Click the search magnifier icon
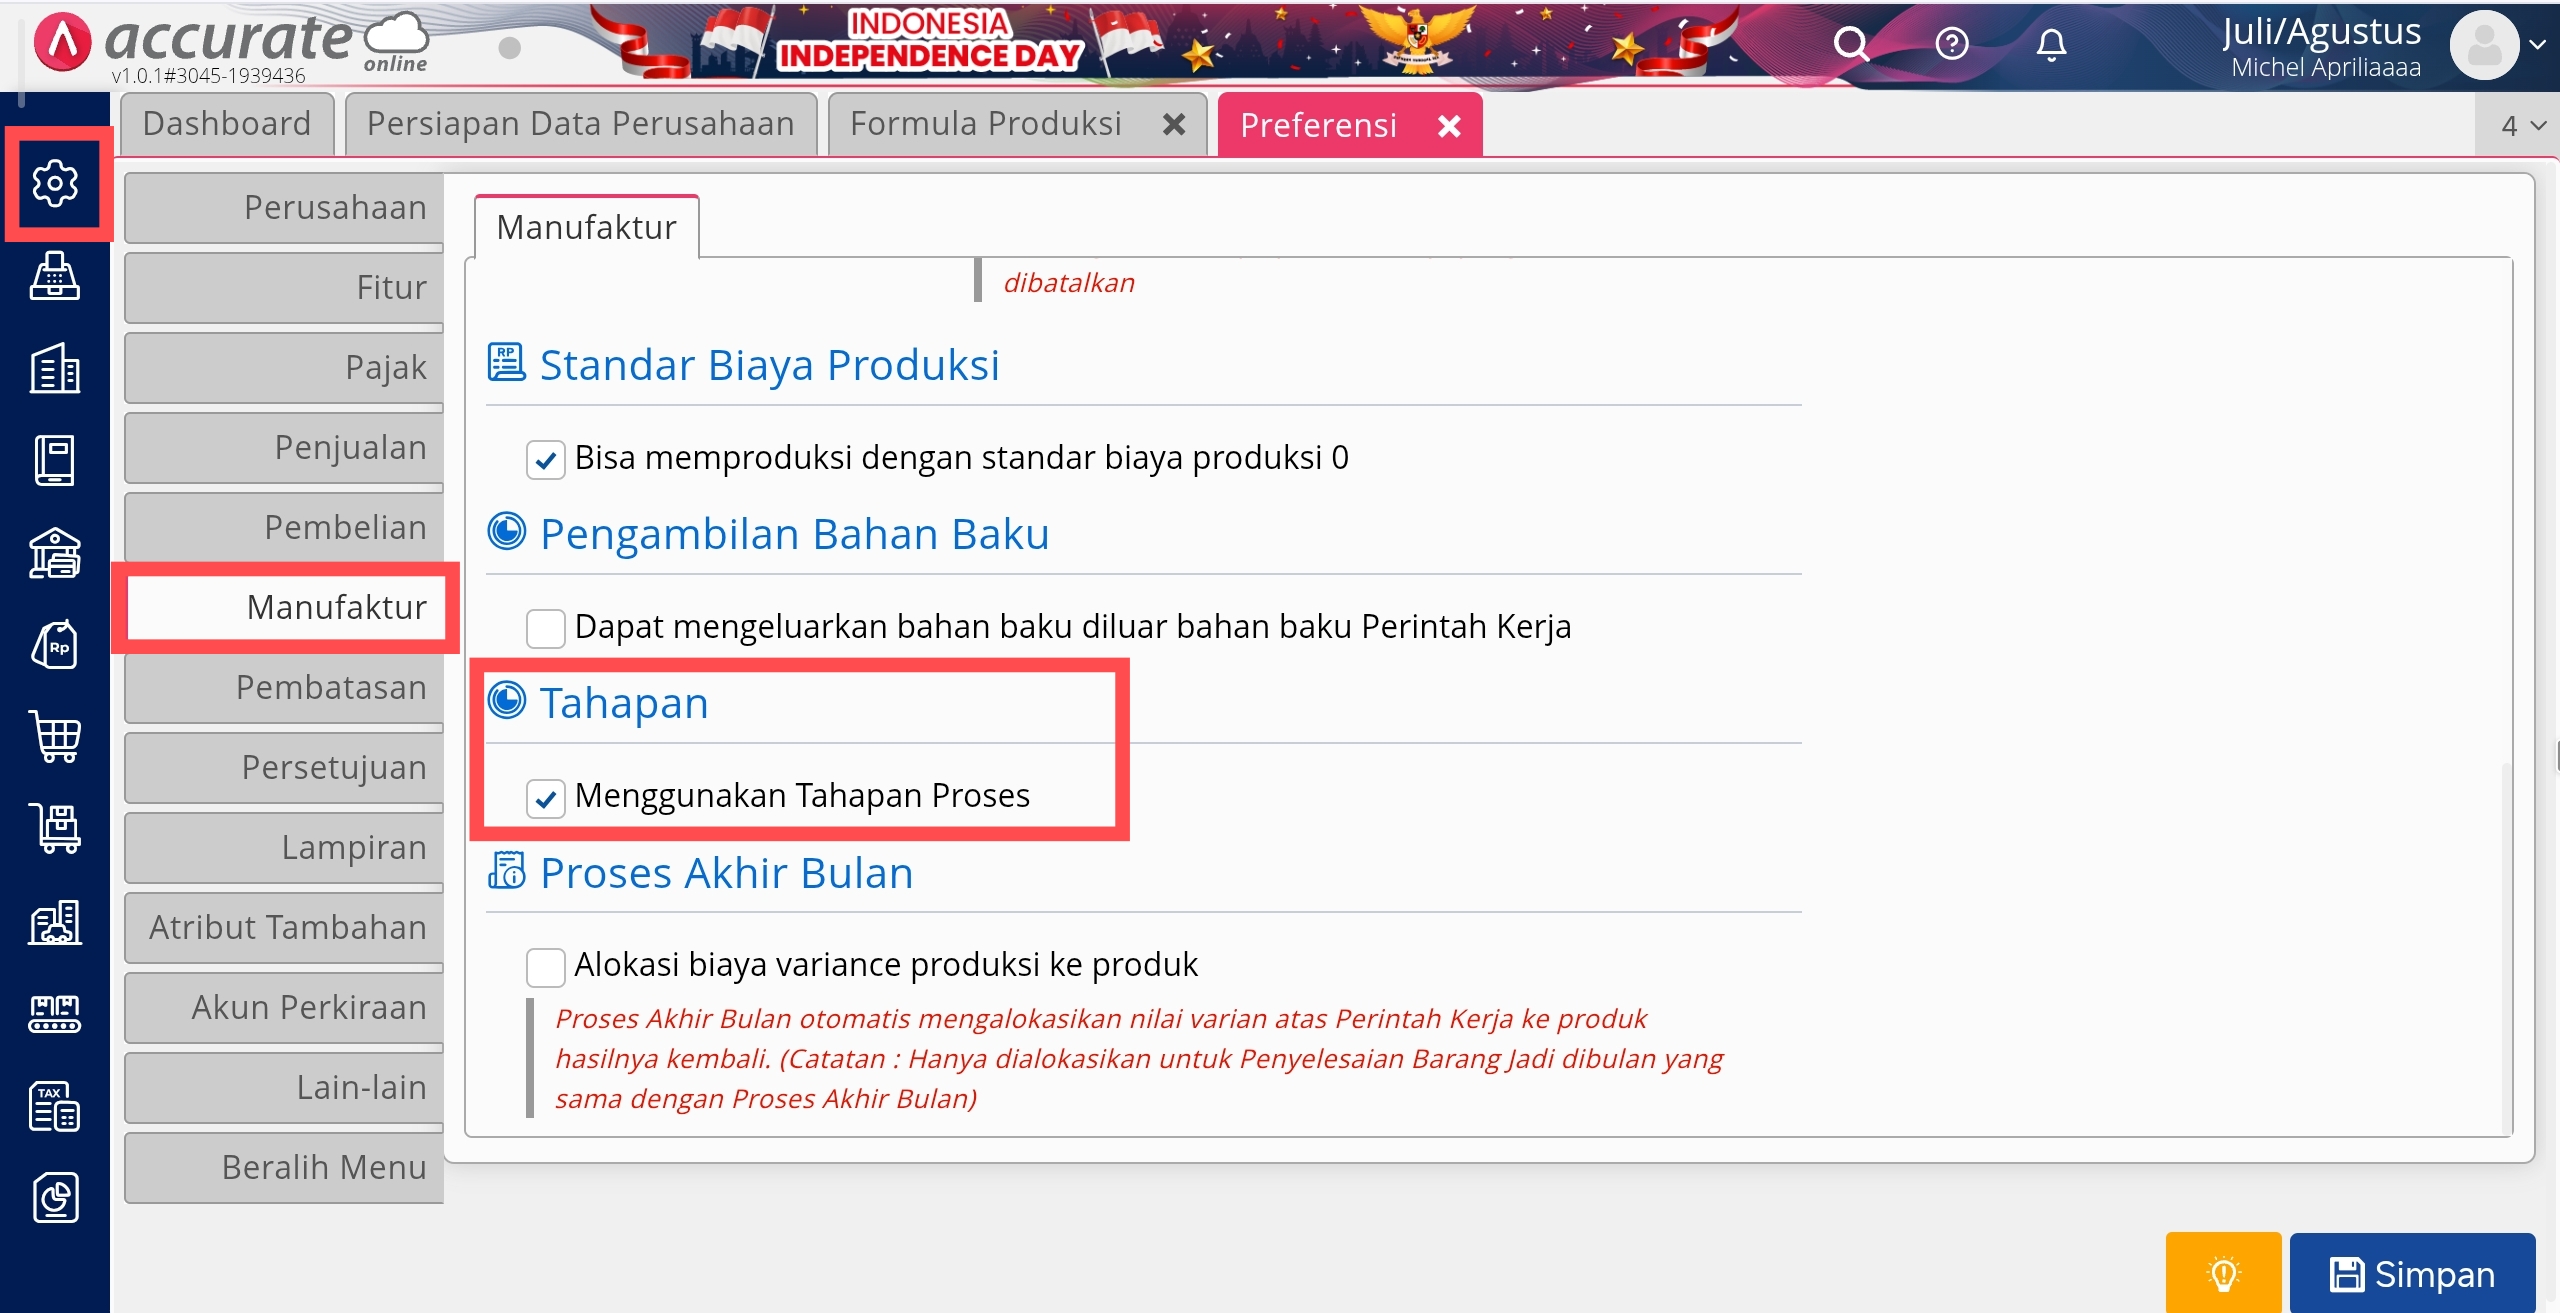Viewport: 2560px width, 1313px height. [1850, 44]
